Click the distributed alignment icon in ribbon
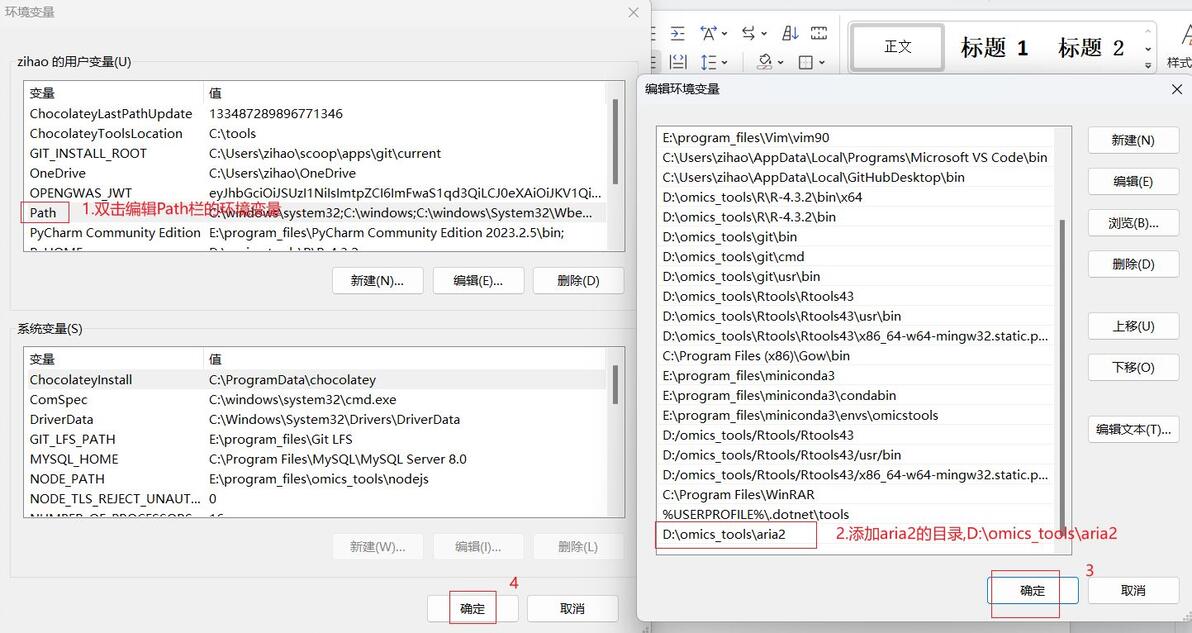This screenshot has height=633, width=1192. tap(679, 62)
